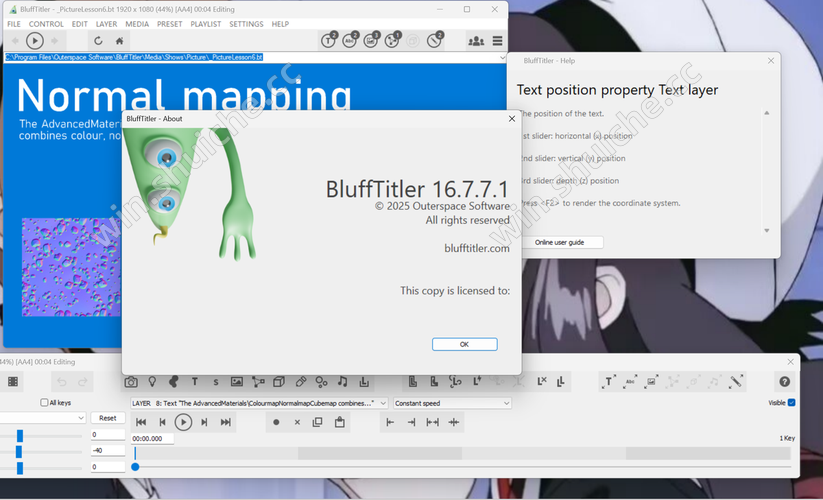This screenshot has height=500, width=823.
Task: Click the camera layer icon in the tool window
Action: coord(131,382)
